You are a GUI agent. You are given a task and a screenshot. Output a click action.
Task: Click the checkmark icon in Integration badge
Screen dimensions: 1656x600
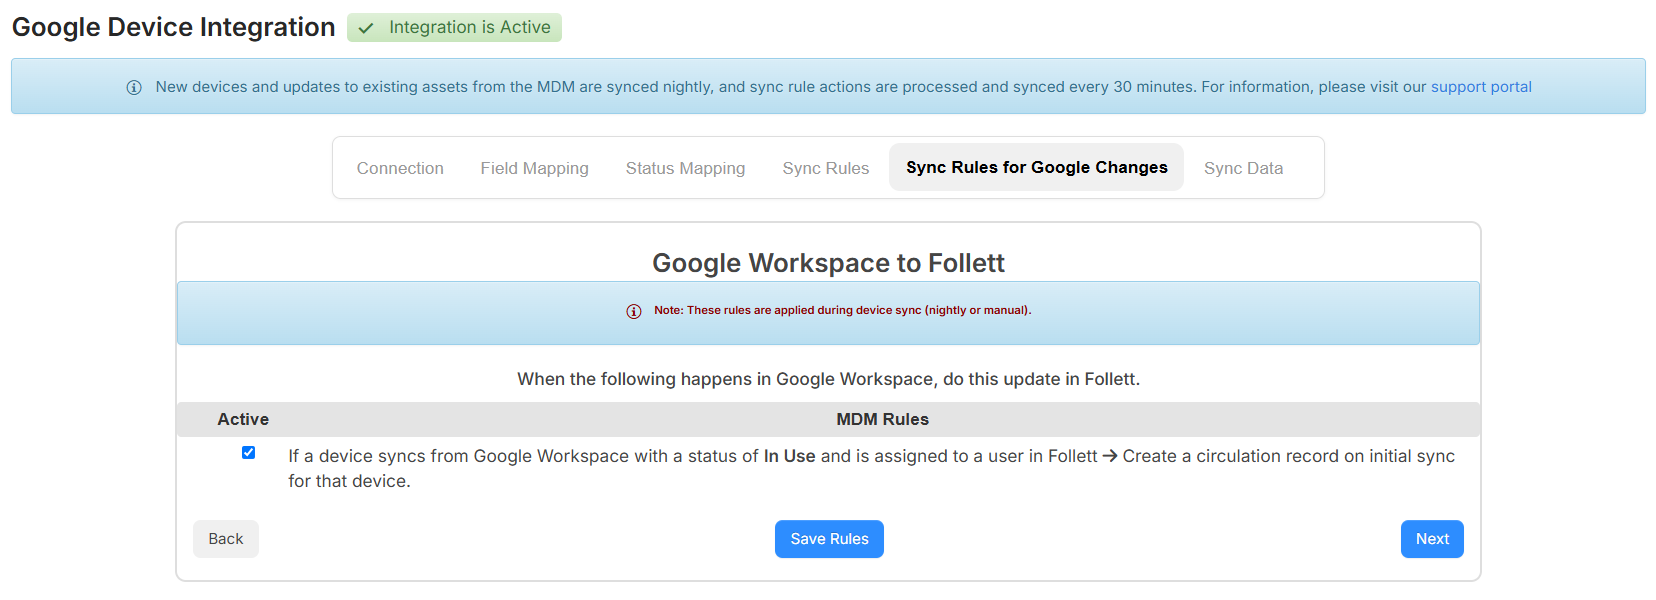(366, 28)
